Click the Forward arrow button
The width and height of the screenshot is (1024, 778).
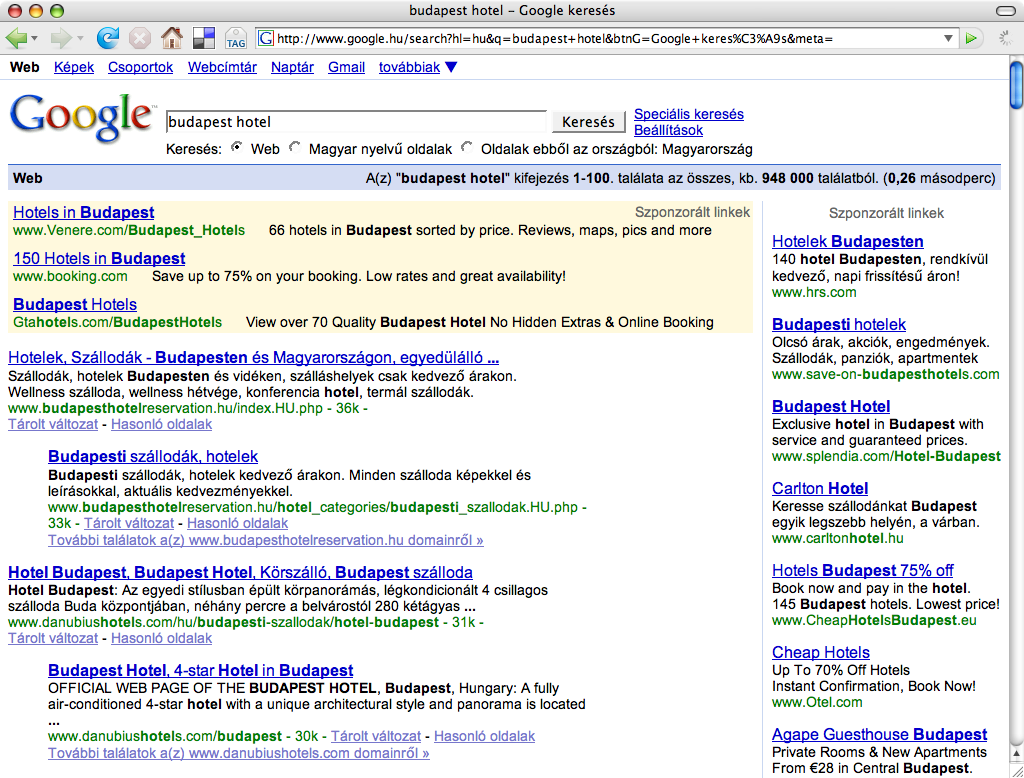[x=61, y=39]
